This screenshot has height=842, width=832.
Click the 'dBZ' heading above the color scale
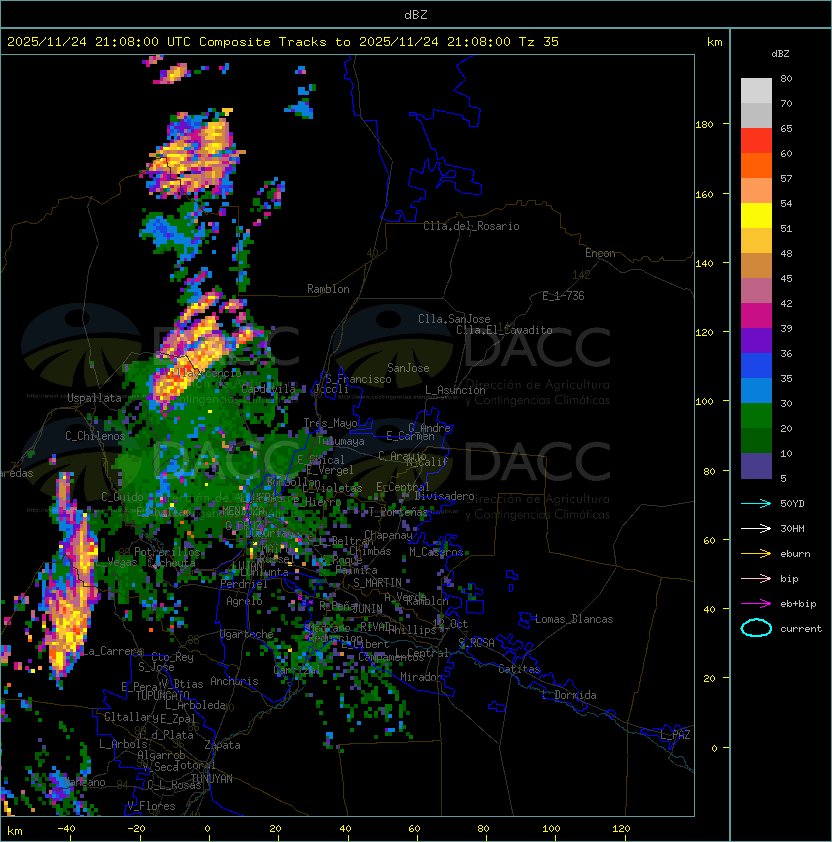780,54
